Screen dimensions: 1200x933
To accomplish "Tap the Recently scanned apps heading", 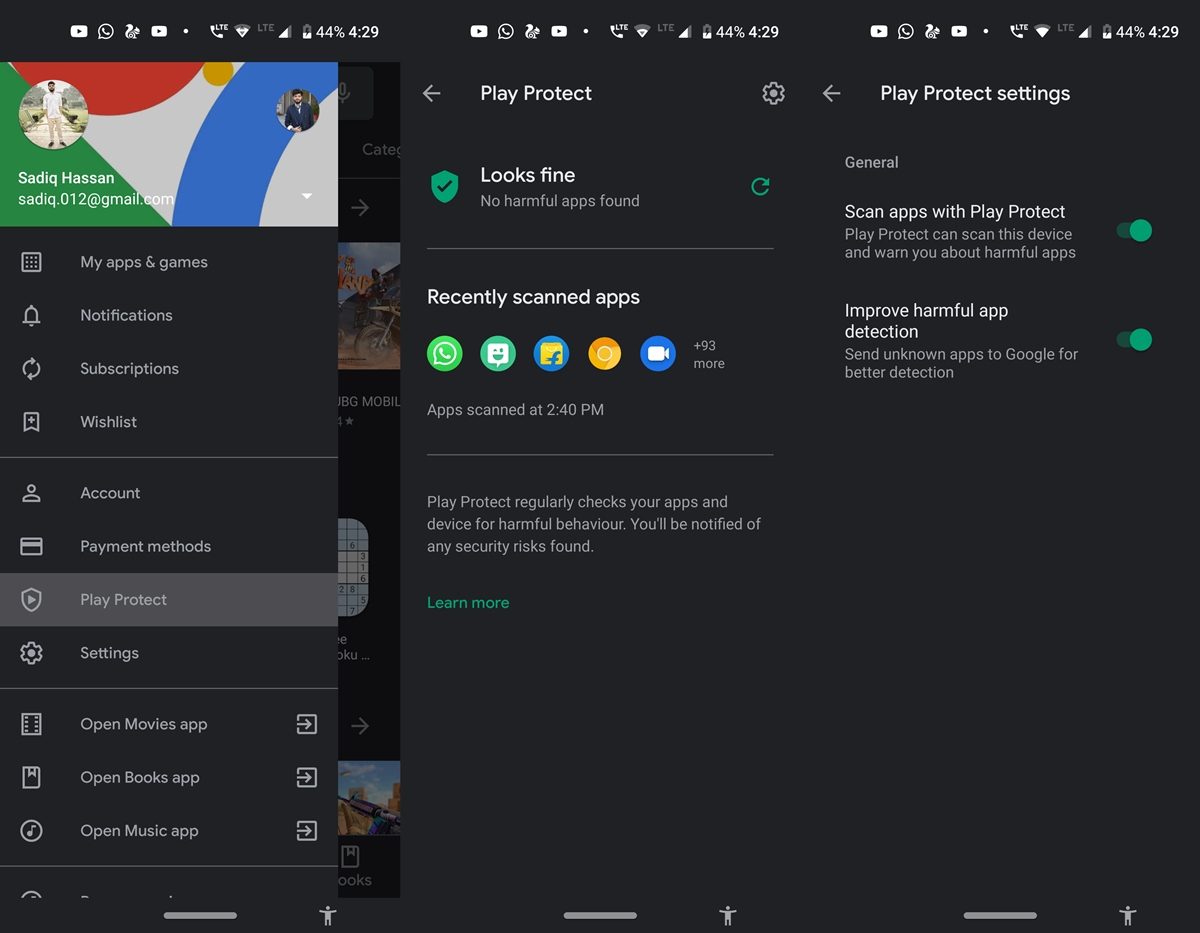I will coord(533,297).
